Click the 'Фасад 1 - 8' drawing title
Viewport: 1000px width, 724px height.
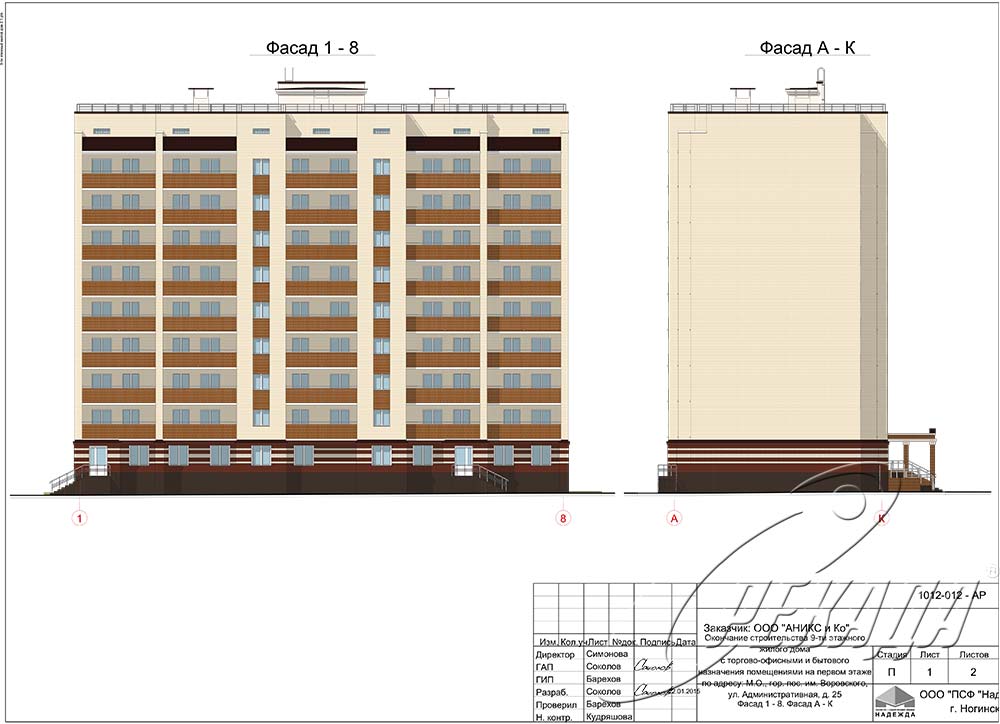pos(312,47)
